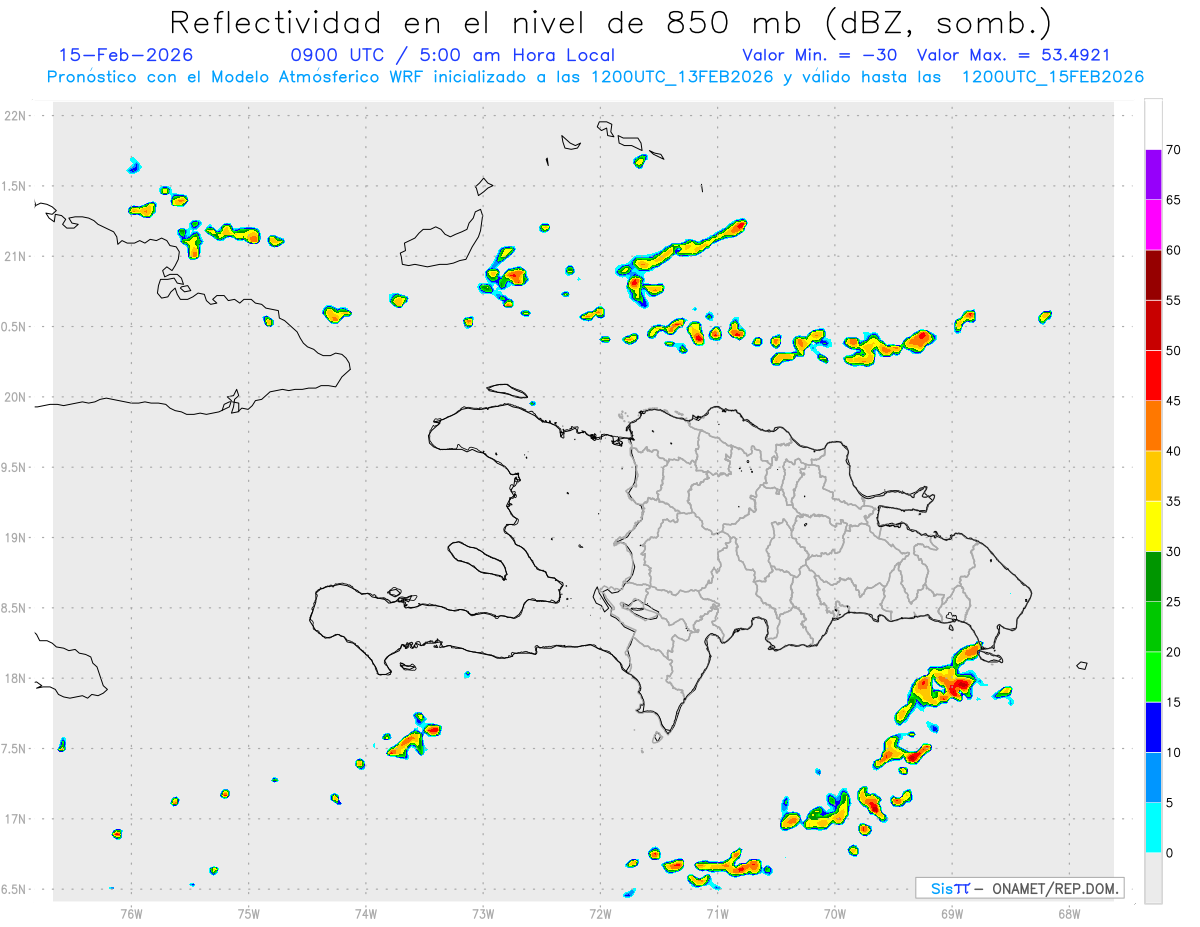This screenshot has width=1200, height=927.
Task: Click the colorbar value label '60'
Action: tap(1174, 250)
